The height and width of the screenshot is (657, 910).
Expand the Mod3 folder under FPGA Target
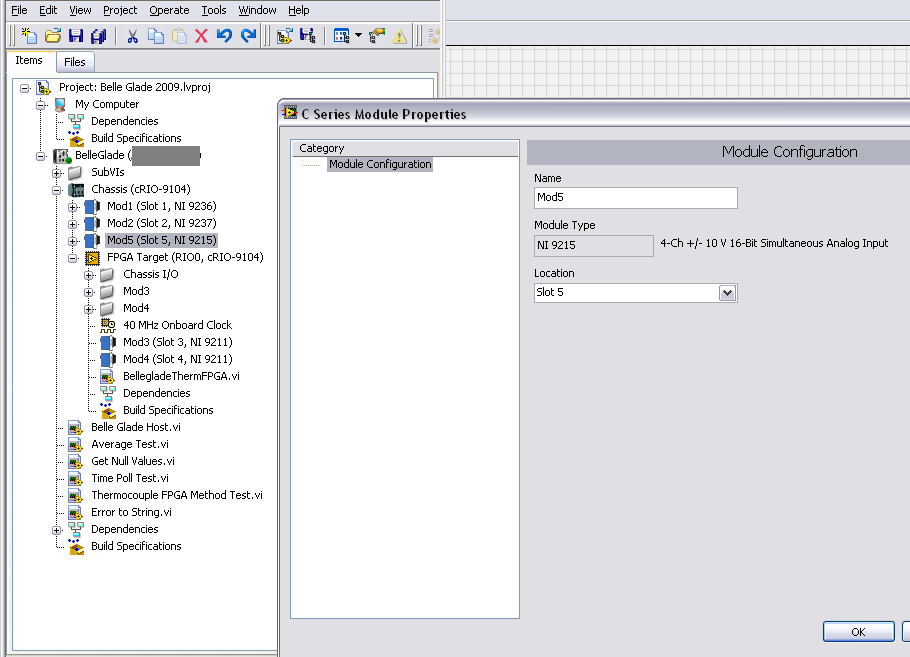point(89,291)
